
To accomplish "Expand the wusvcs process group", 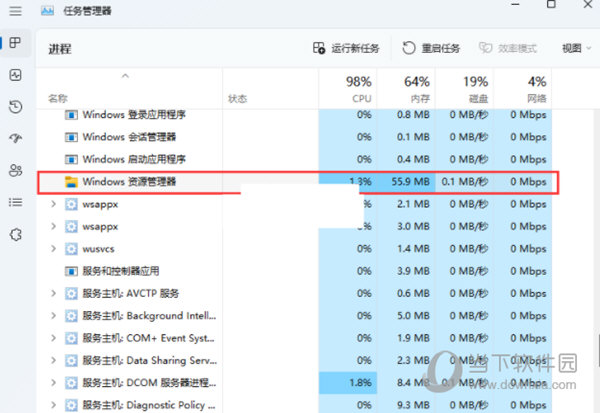I will click(53, 249).
